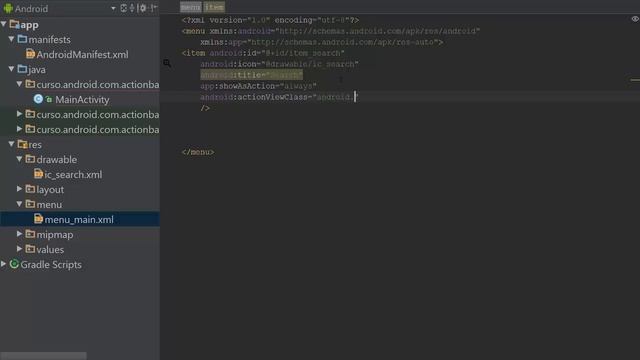Click the drawable folder icon
The width and height of the screenshot is (640, 360).
pos(30,159)
